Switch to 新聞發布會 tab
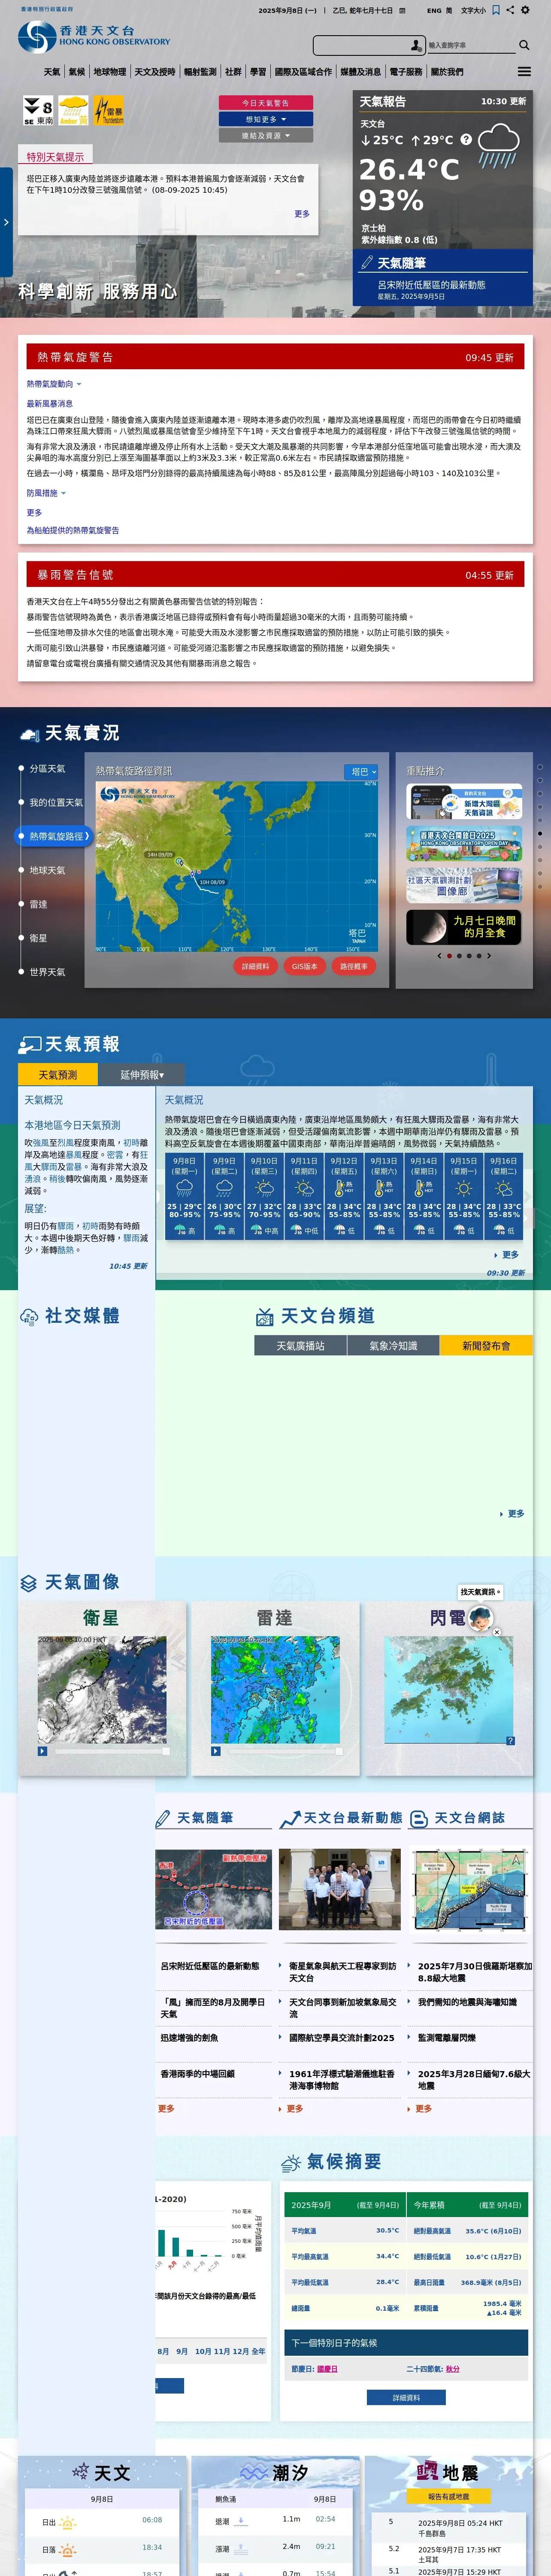The height and width of the screenshot is (2576, 551). (486, 1346)
